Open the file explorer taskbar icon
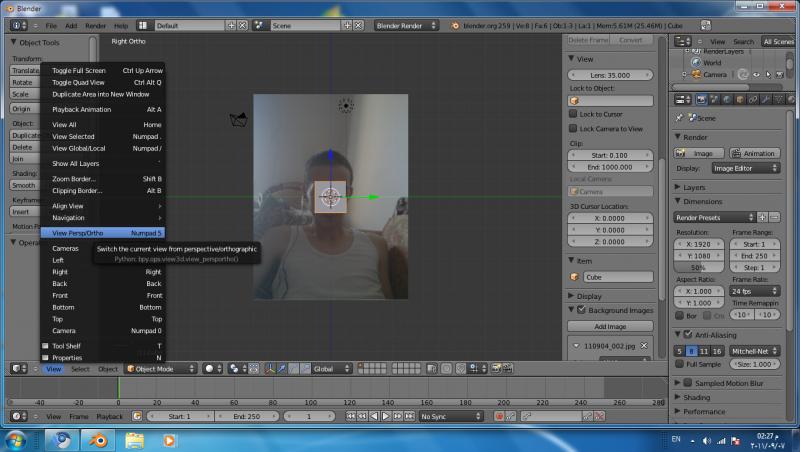Image resolution: width=800 pixels, height=452 pixels. pyautogui.click(x=134, y=440)
